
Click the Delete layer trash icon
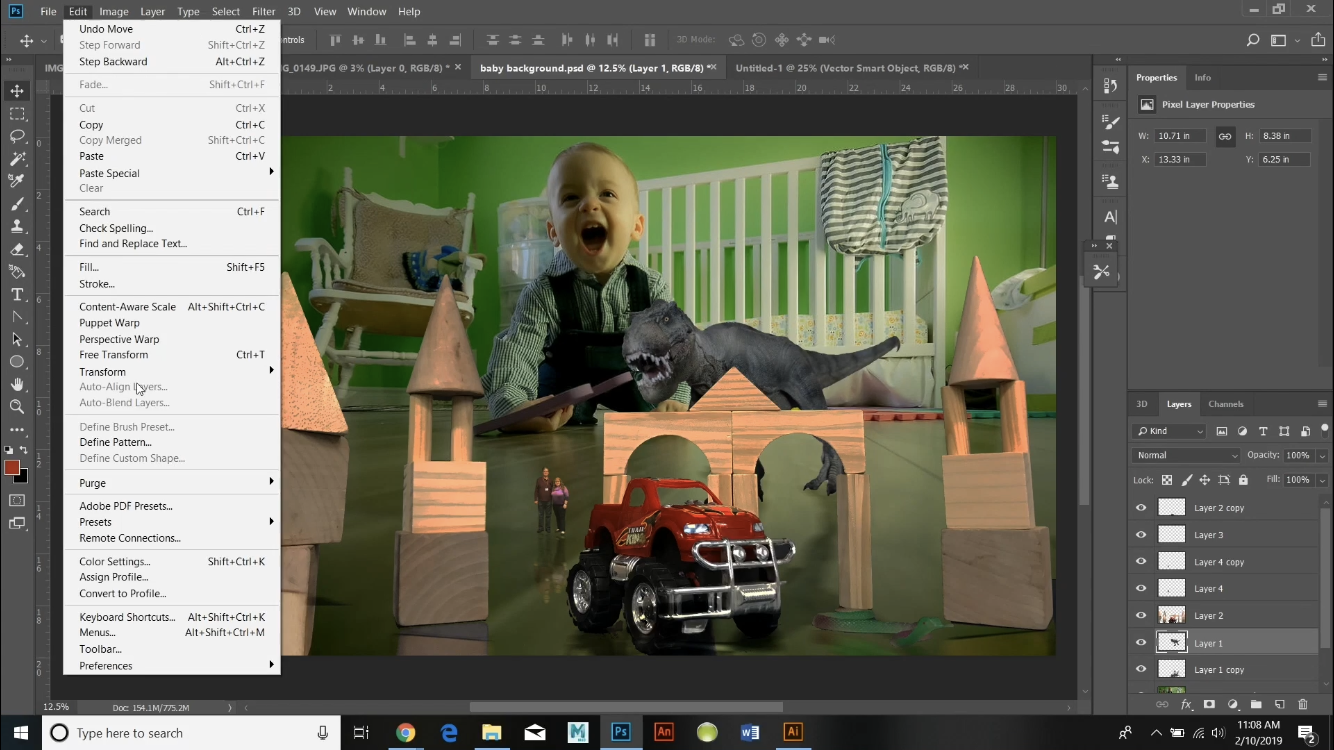click(1303, 704)
